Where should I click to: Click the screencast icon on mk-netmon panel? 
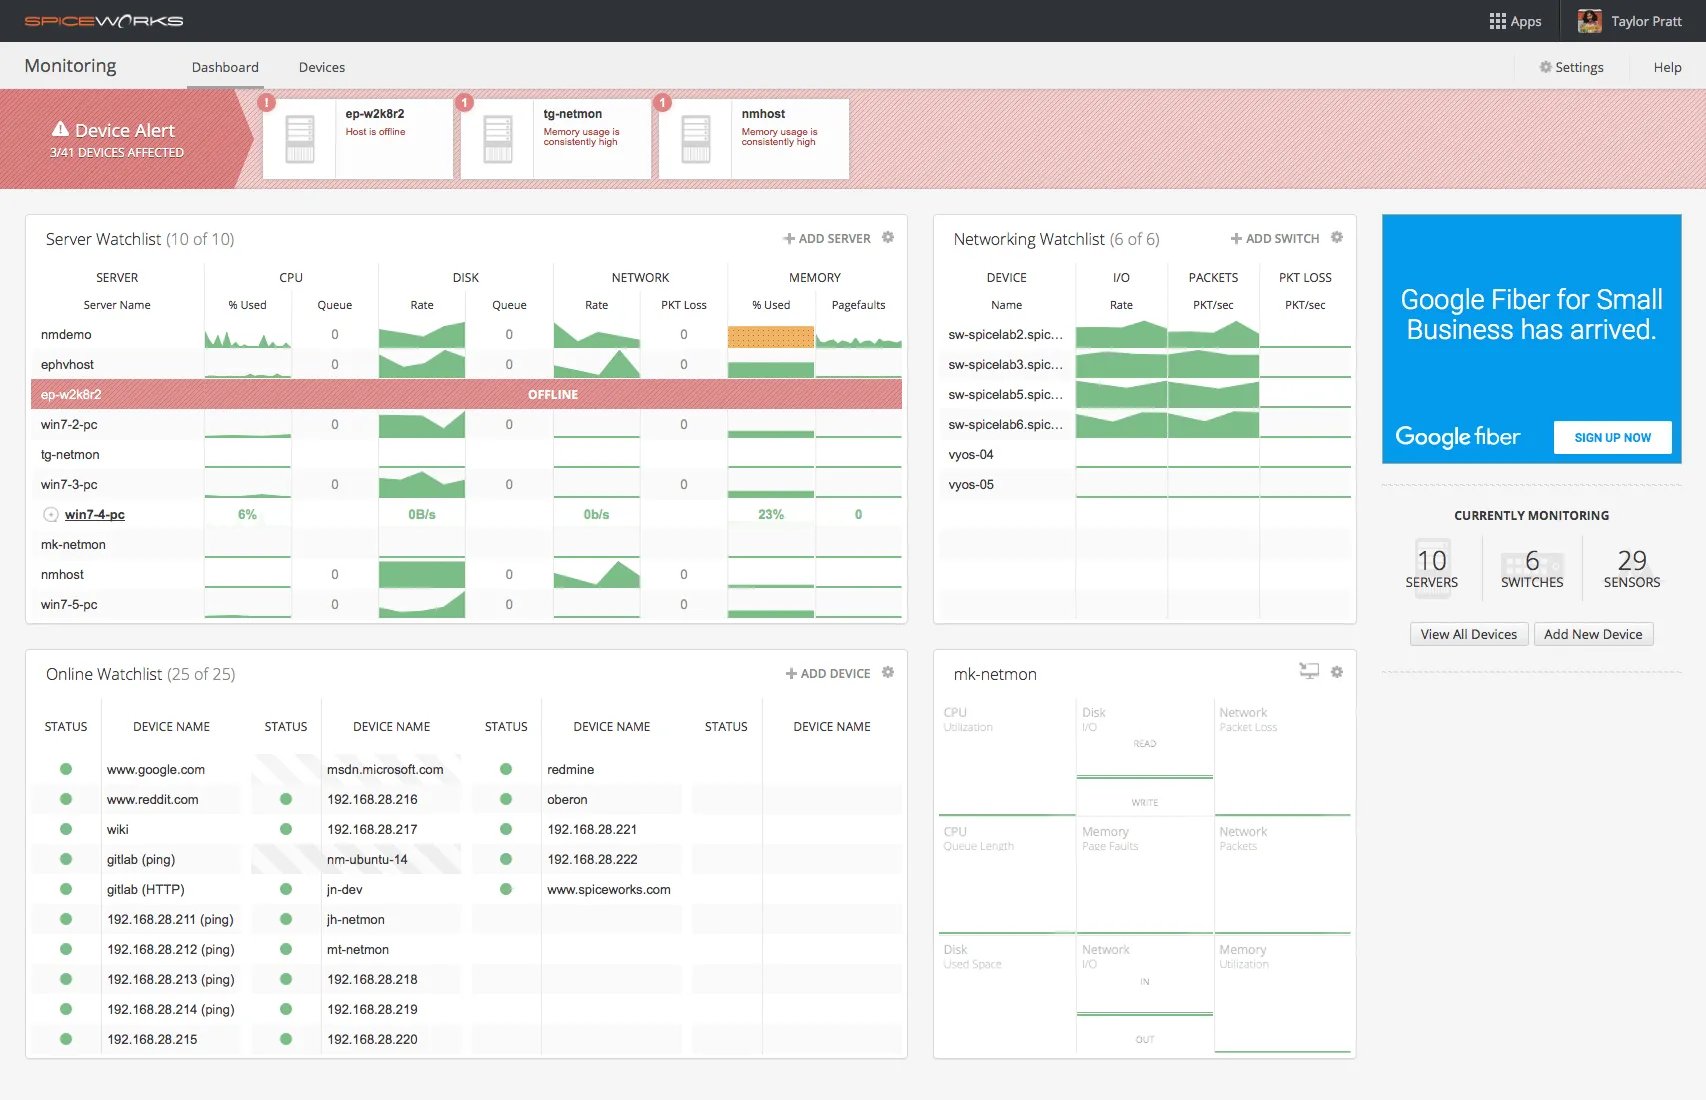pos(1308,672)
